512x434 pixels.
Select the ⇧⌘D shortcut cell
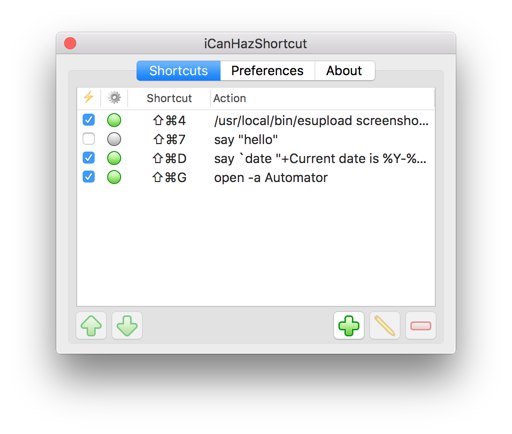169,158
